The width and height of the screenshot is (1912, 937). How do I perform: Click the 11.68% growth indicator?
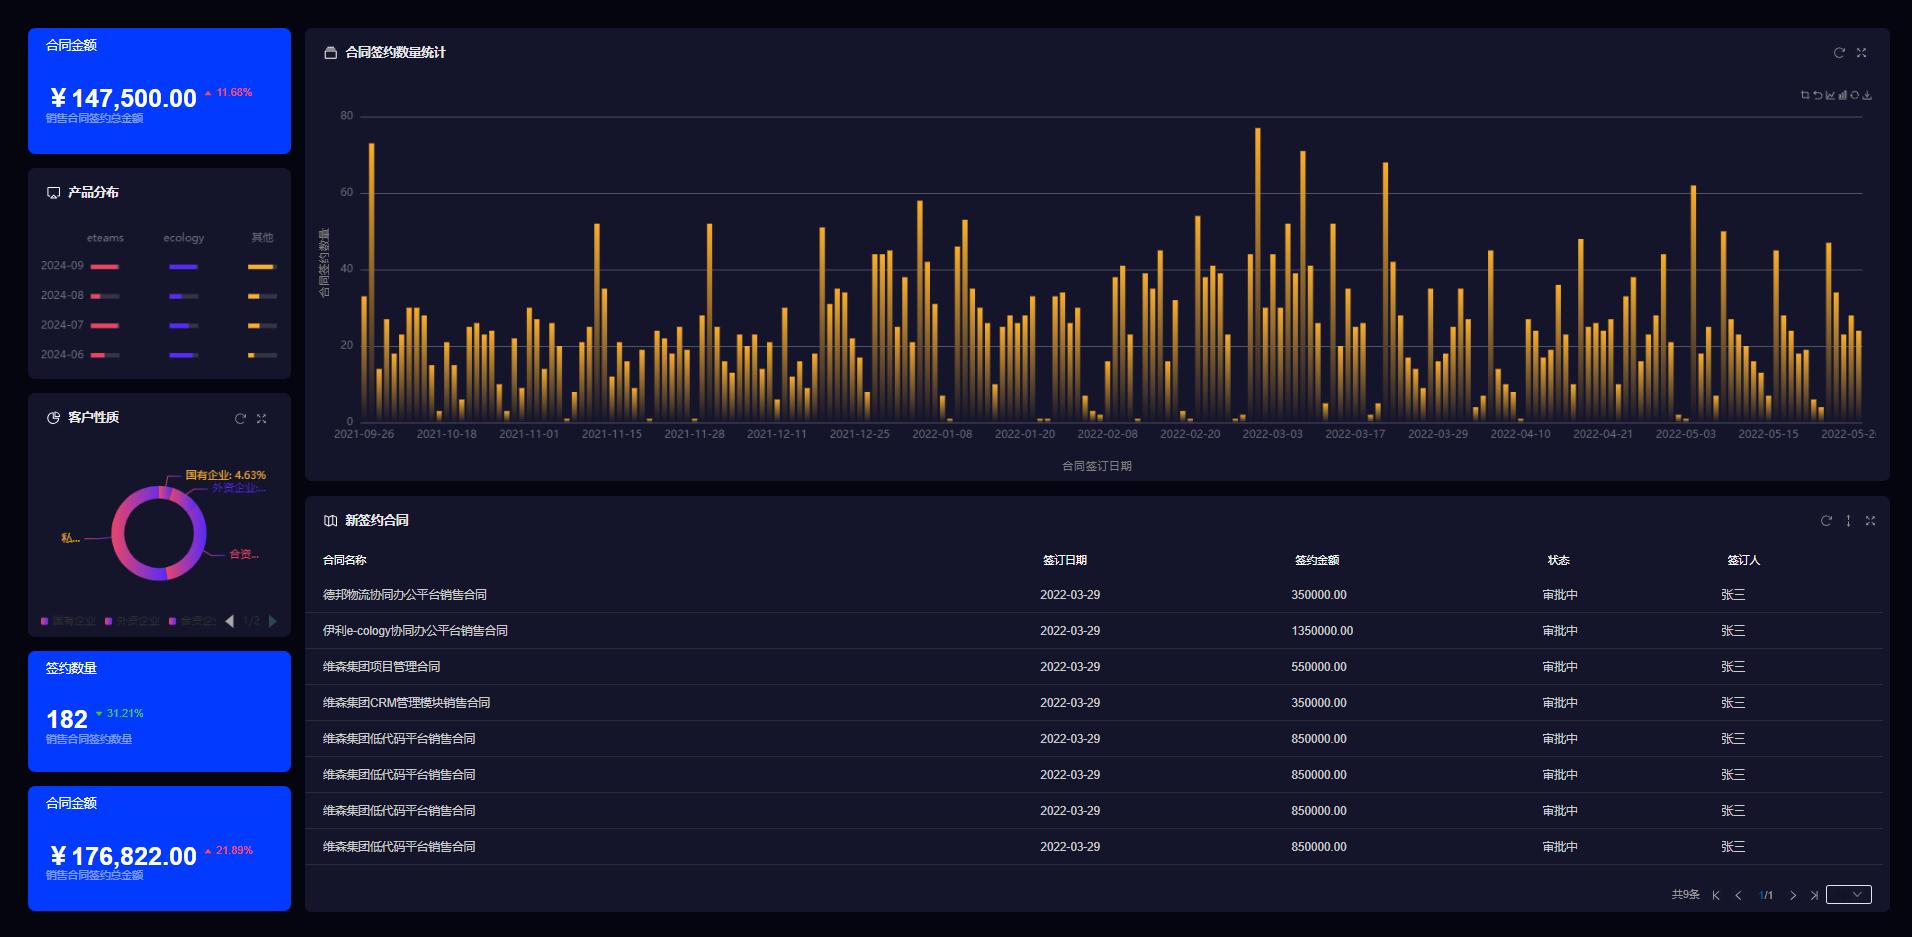coord(229,92)
